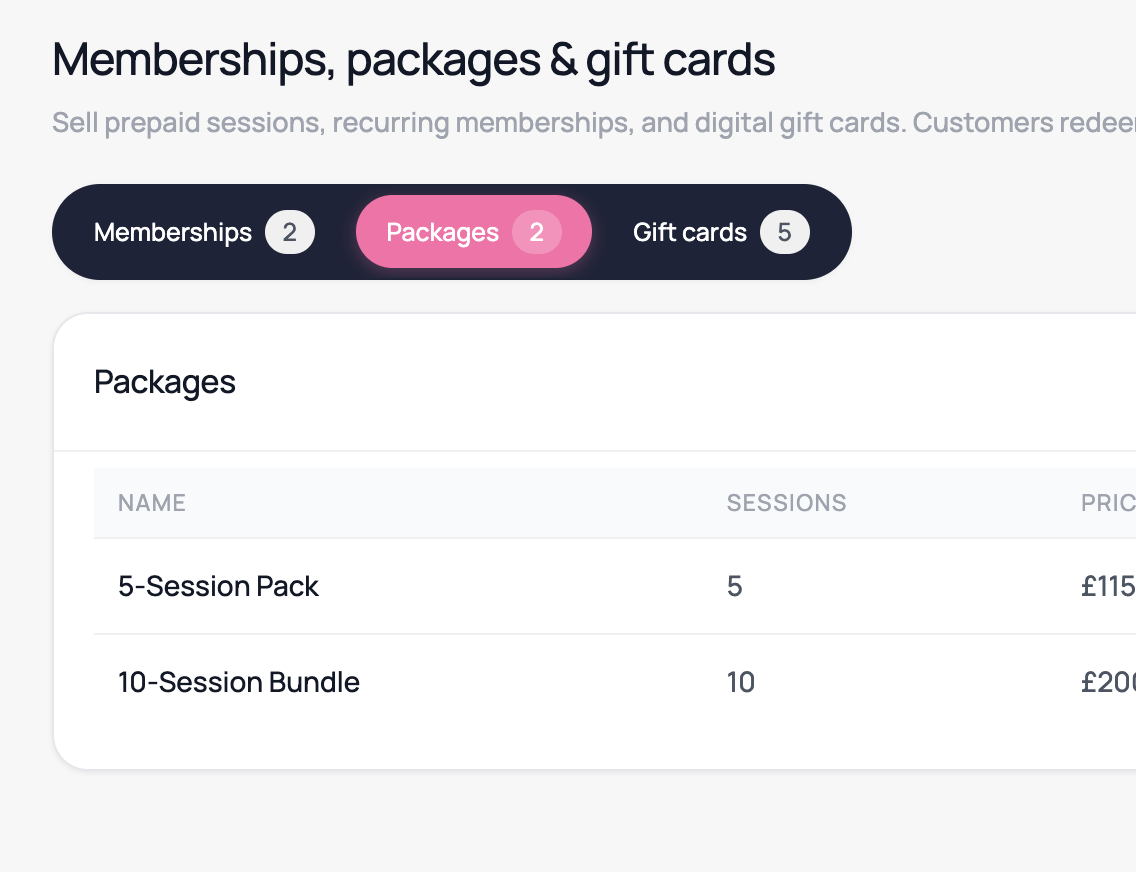This screenshot has width=1136, height=872.
Task: Sort by the NAME column header
Action: click(152, 503)
